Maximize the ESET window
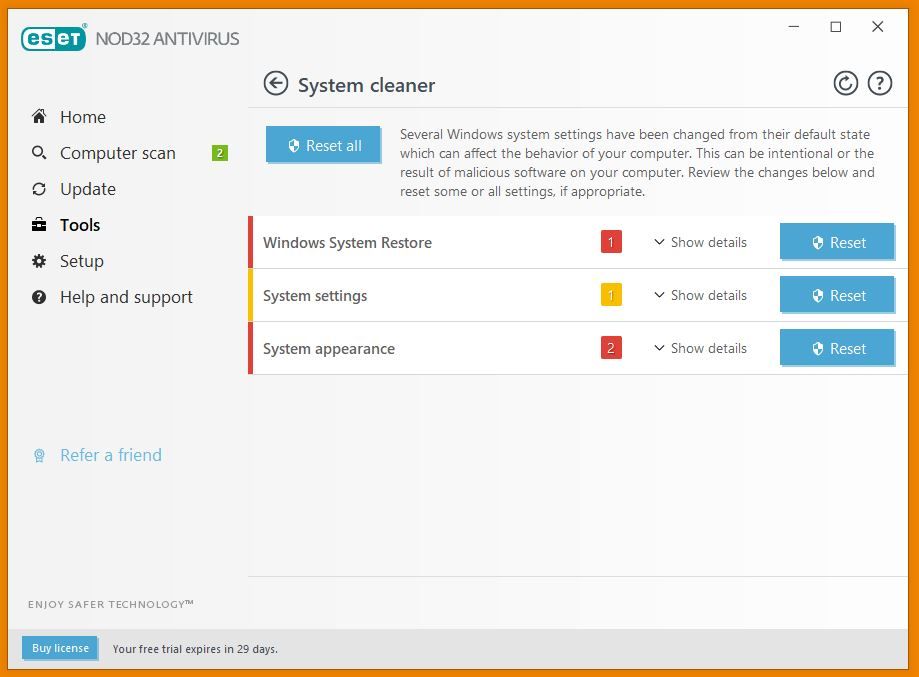This screenshot has height=677, width=919. coord(836,26)
